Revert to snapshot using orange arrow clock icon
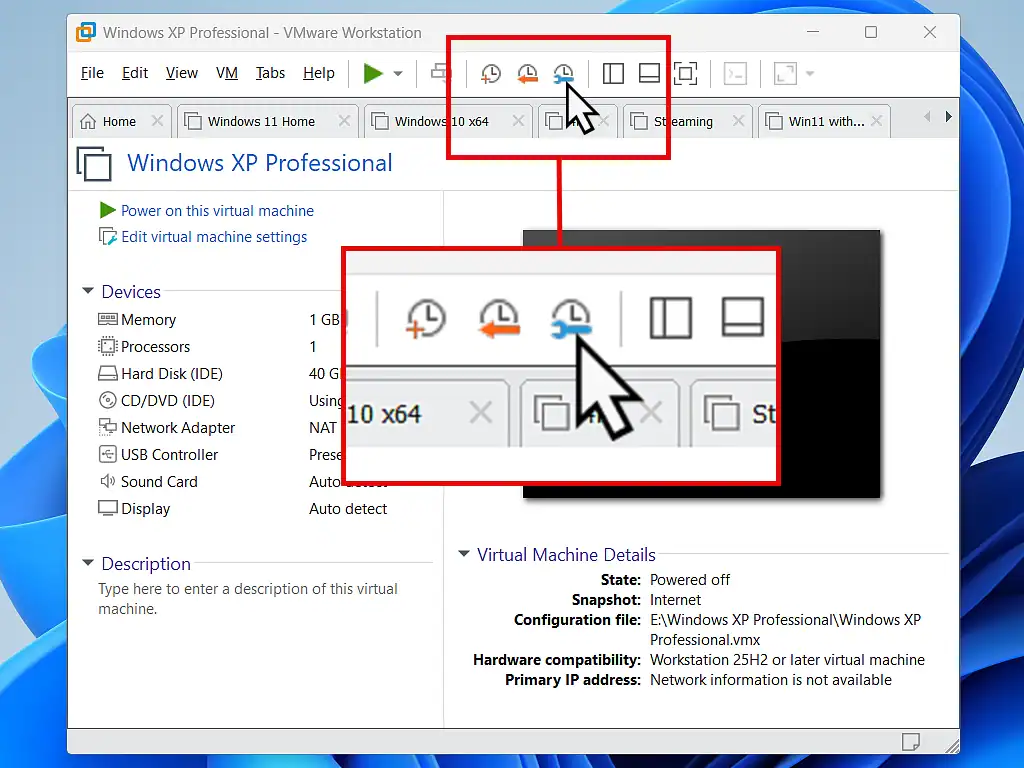The image size is (1024, 768). [x=527, y=74]
